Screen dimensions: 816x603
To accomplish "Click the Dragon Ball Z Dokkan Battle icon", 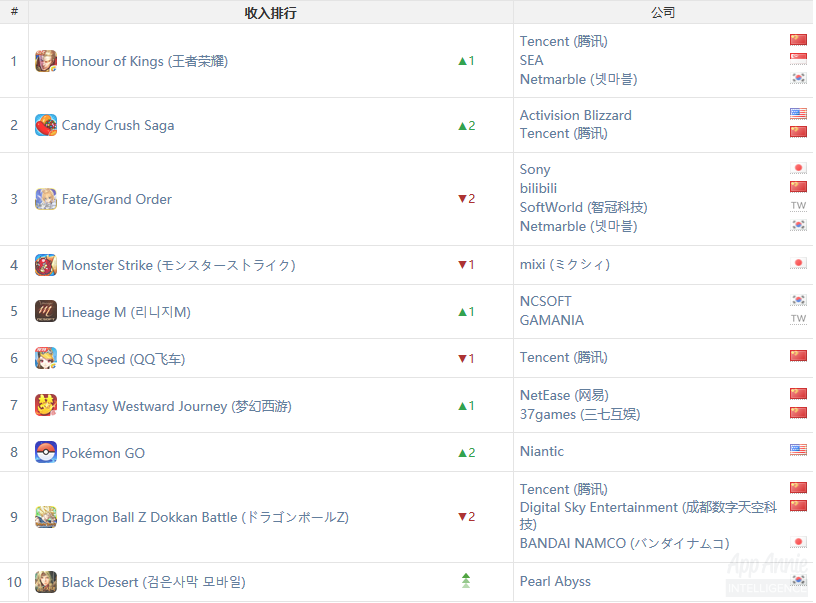I will pyautogui.click(x=46, y=517).
